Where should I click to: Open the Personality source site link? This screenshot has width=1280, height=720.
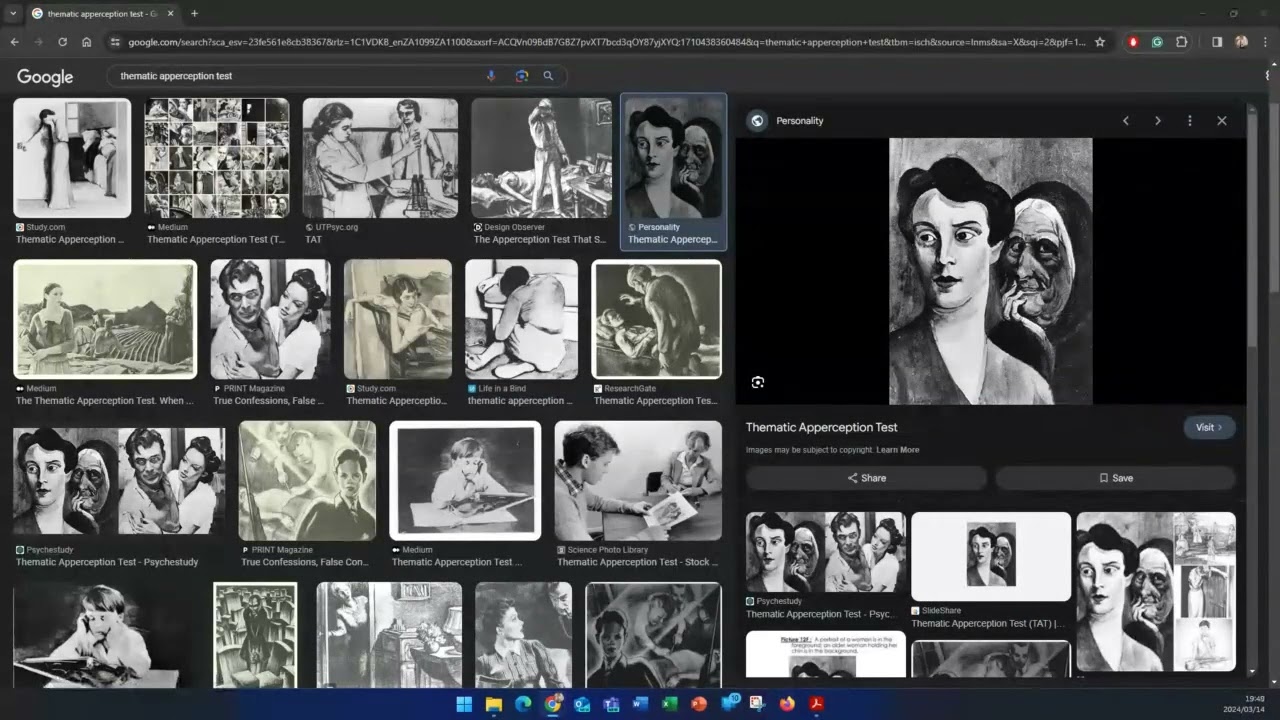pos(799,121)
